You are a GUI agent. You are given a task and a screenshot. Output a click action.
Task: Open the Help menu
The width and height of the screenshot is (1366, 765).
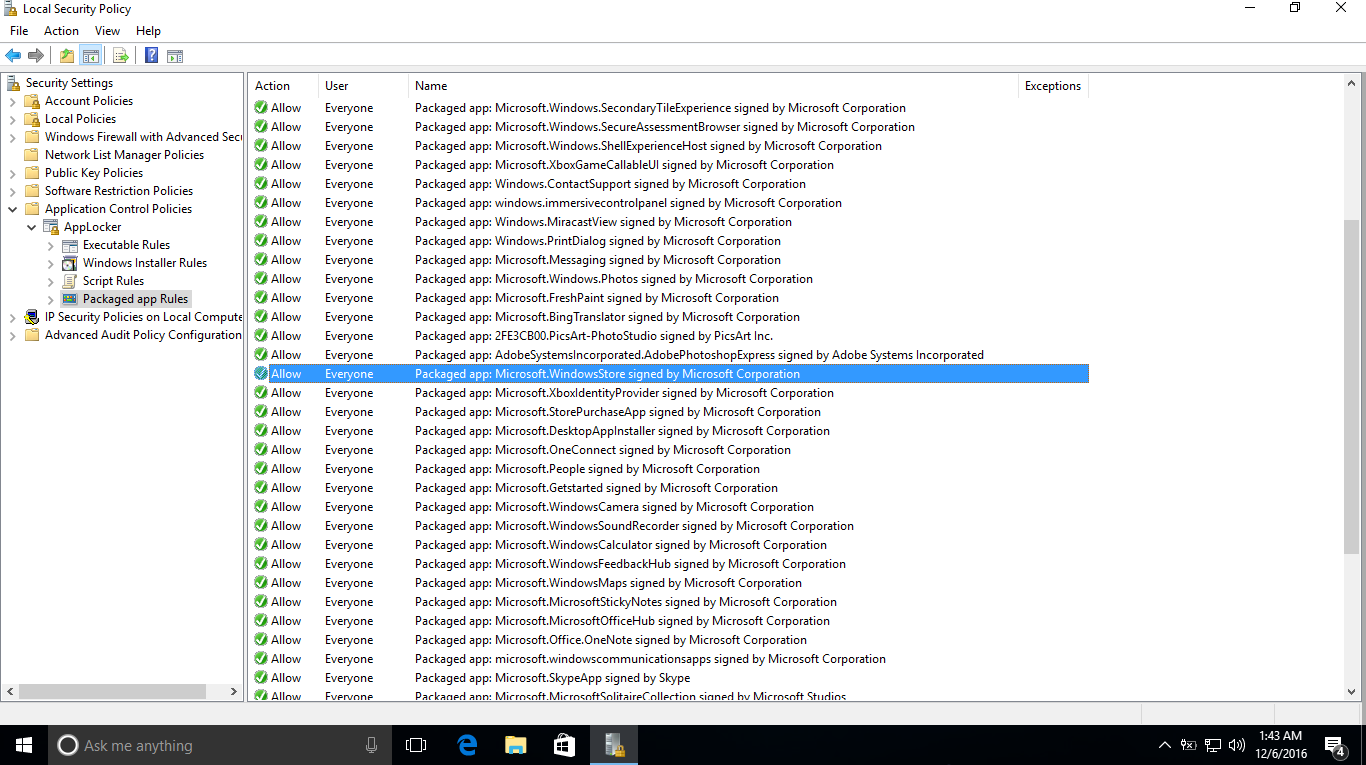click(148, 31)
